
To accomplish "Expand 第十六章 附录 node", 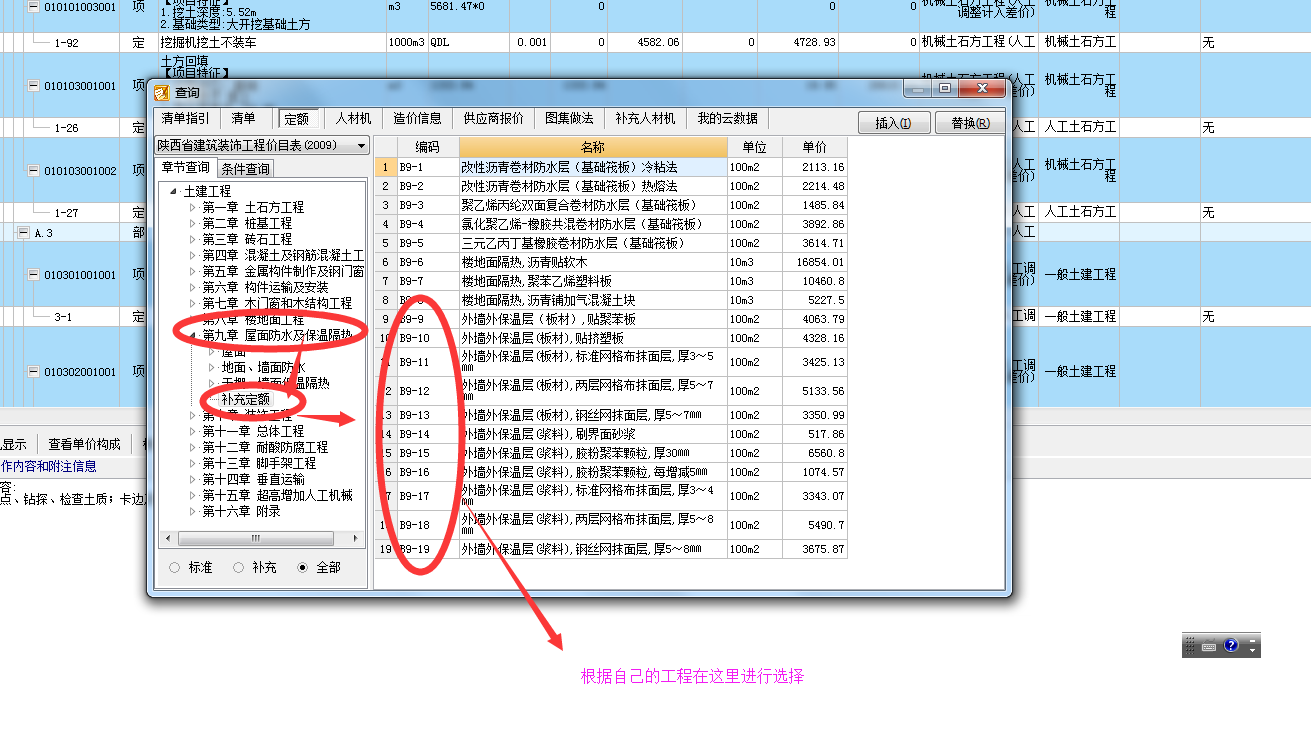I will point(194,511).
